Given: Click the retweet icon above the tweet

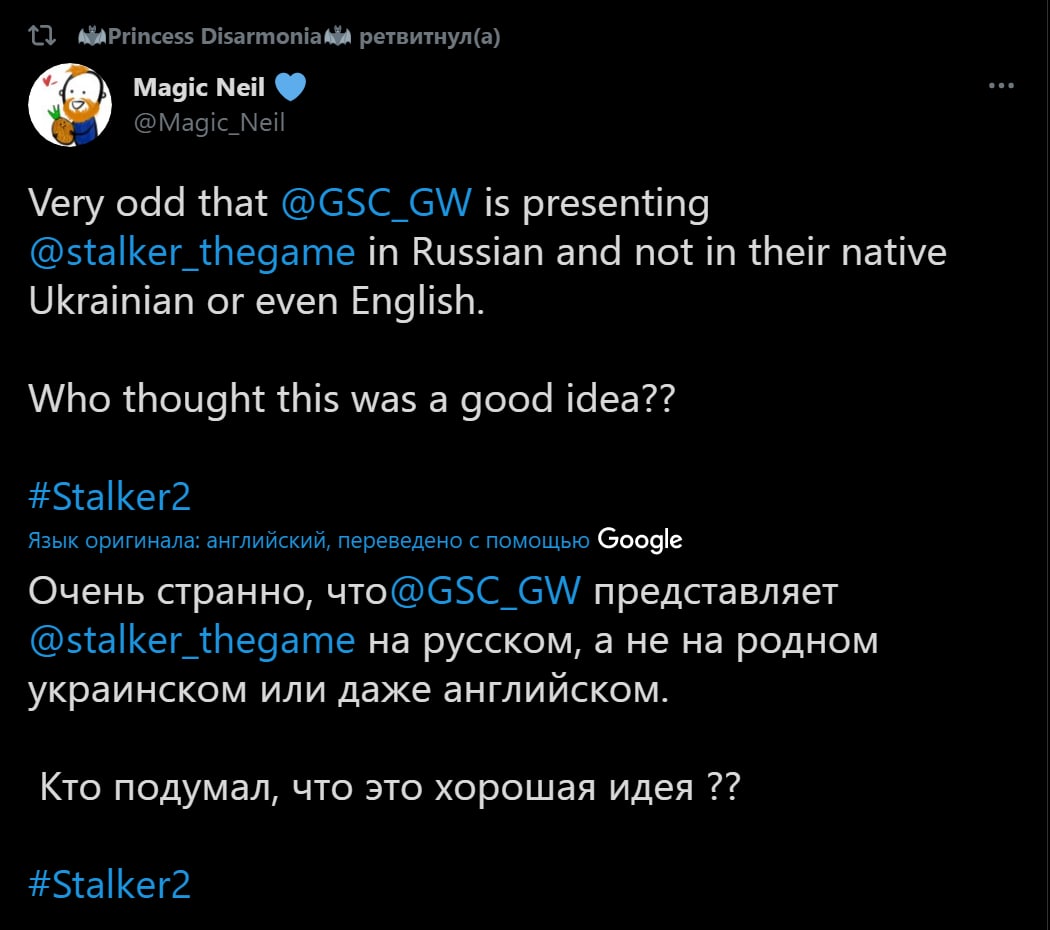Looking at the screenshot, I should coord(41,39).
